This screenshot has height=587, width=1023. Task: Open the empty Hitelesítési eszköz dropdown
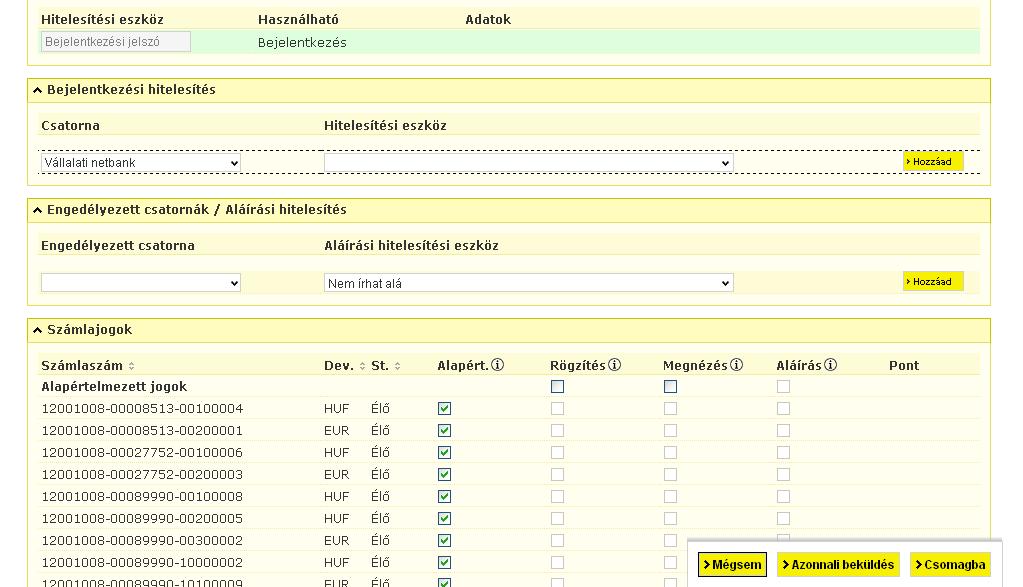pos(528,162)
